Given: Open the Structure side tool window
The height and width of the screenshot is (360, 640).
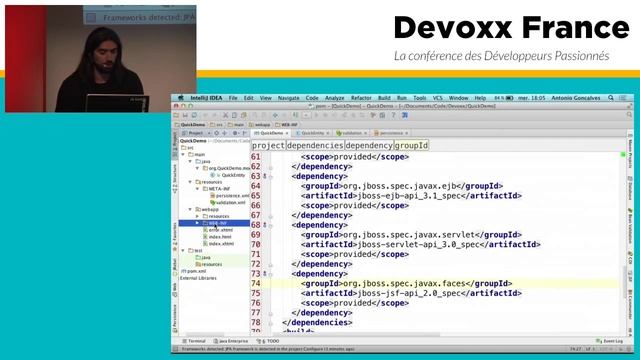Looking at the screenshot, I should (175, 178).
